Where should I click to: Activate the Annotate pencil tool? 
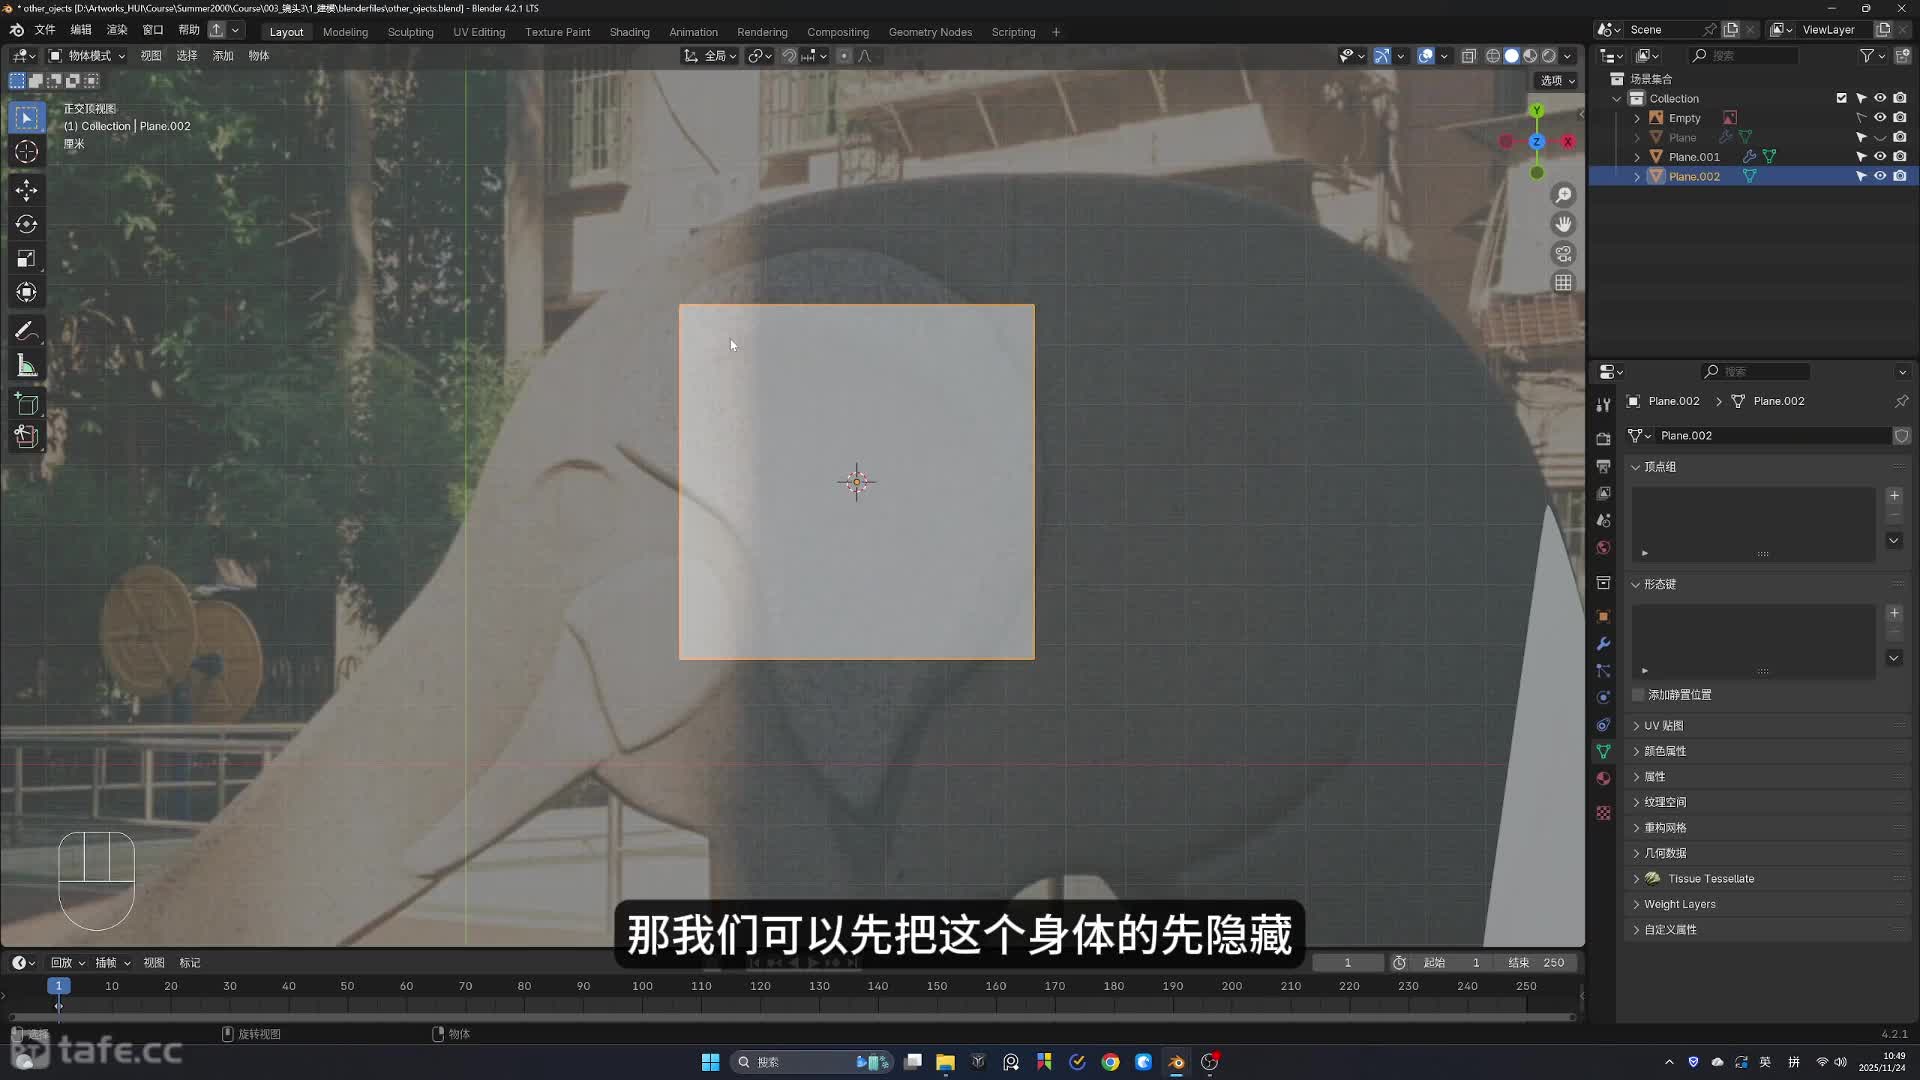tap(27, 331)
